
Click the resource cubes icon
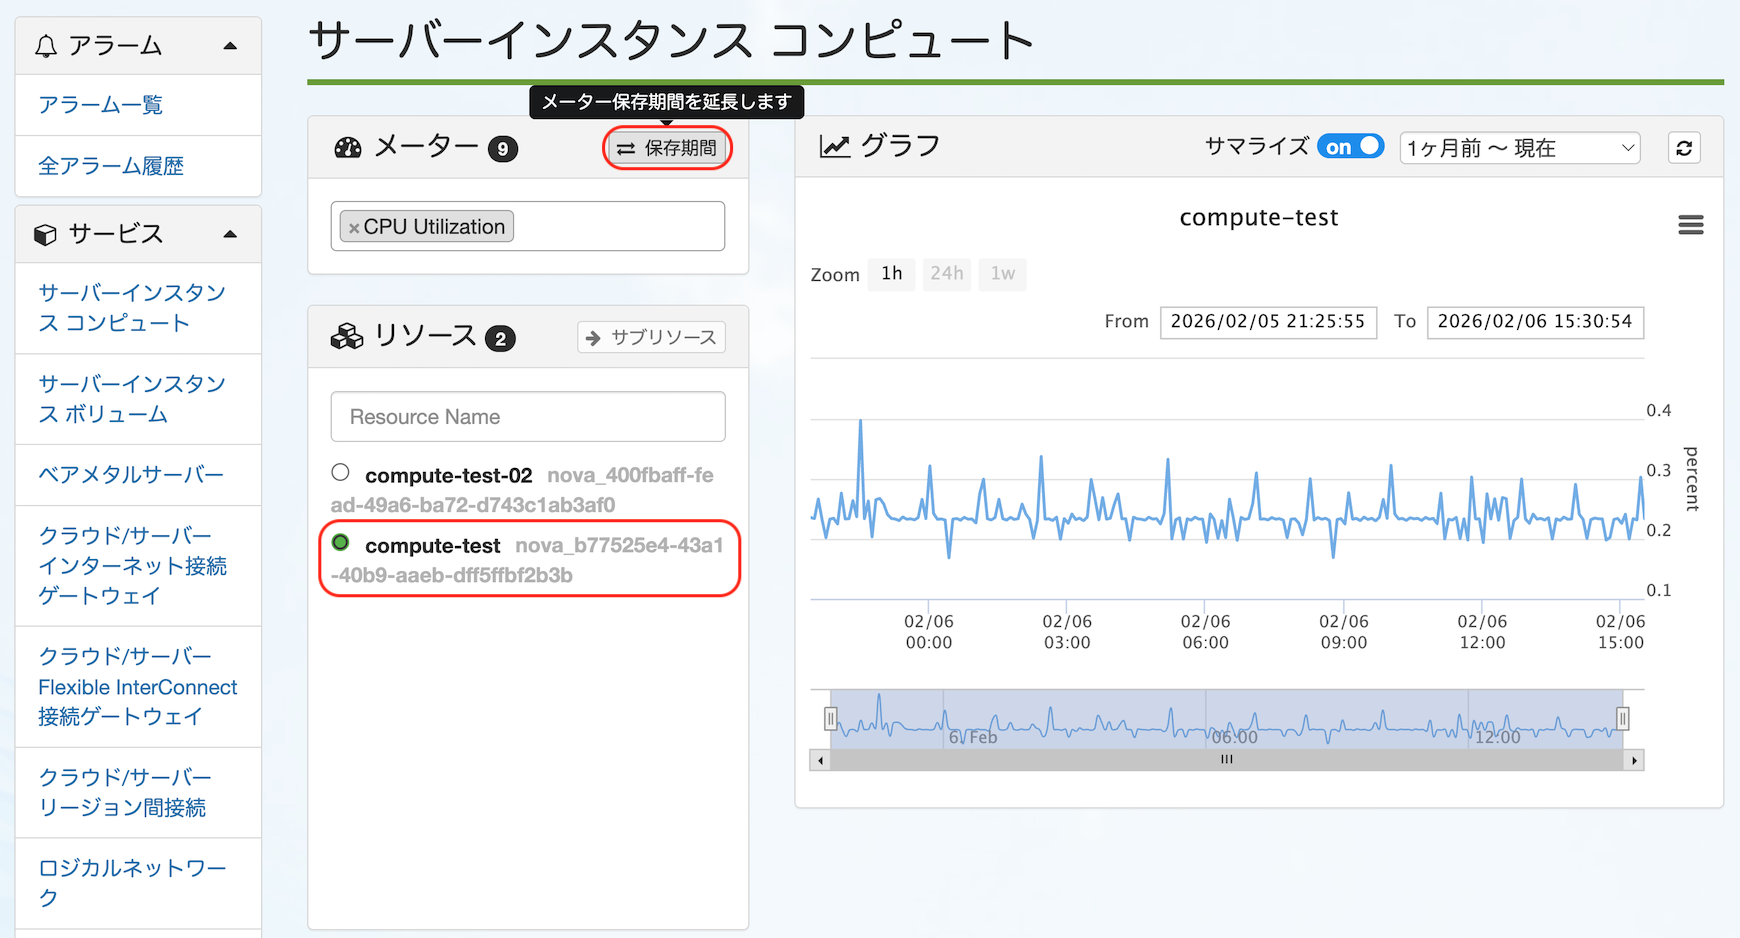pos(347,337)
